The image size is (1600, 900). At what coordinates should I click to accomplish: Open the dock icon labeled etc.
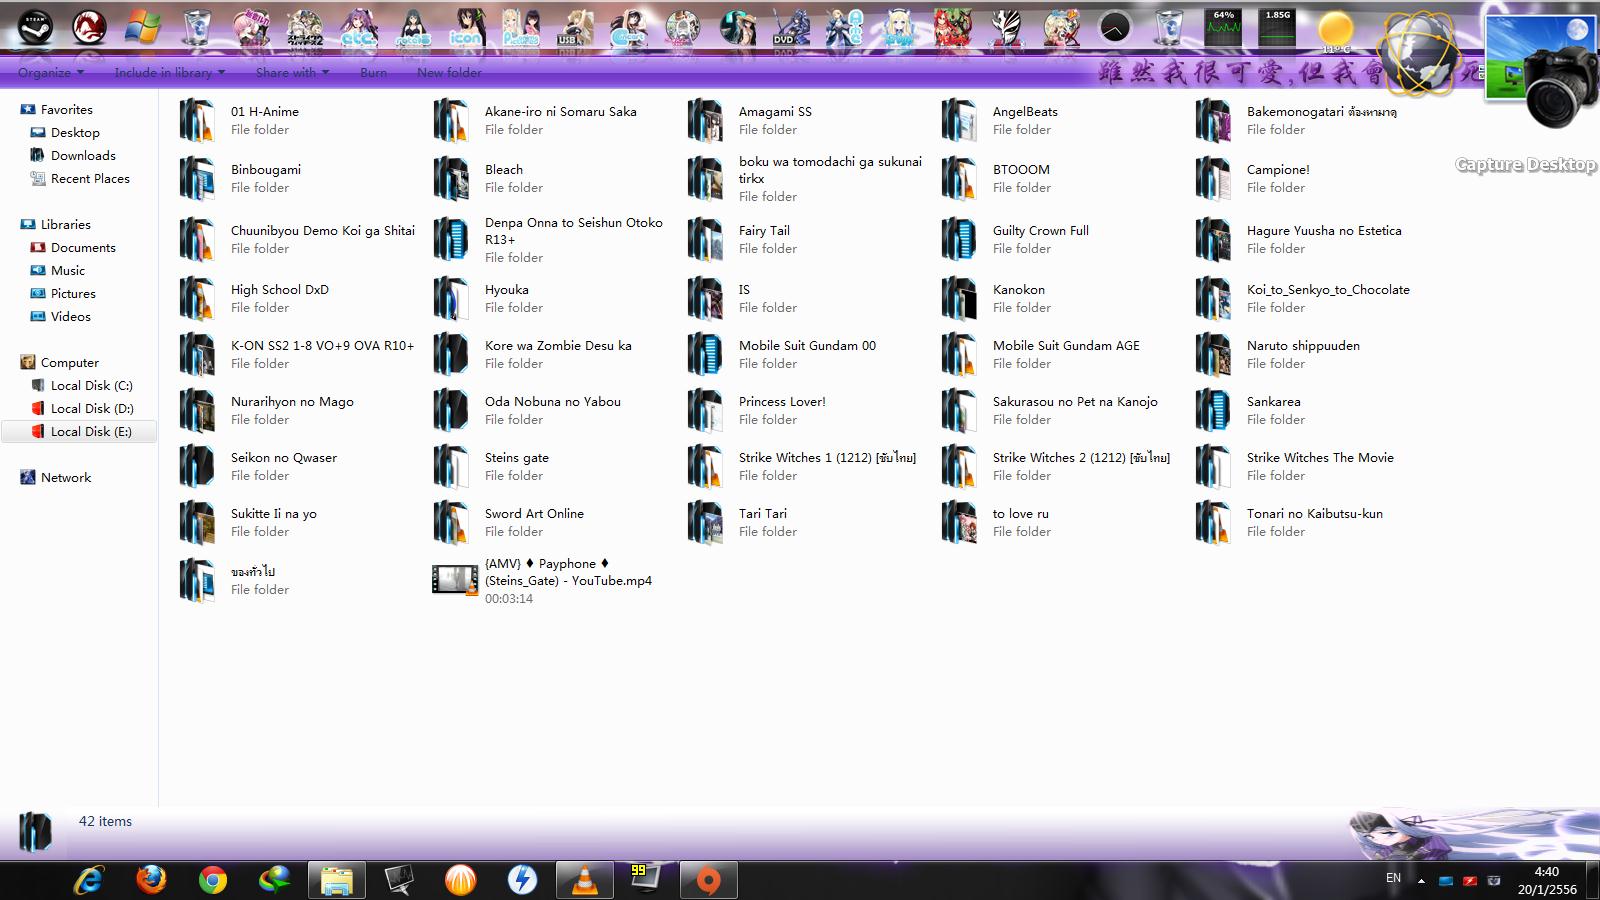(358, 28)
